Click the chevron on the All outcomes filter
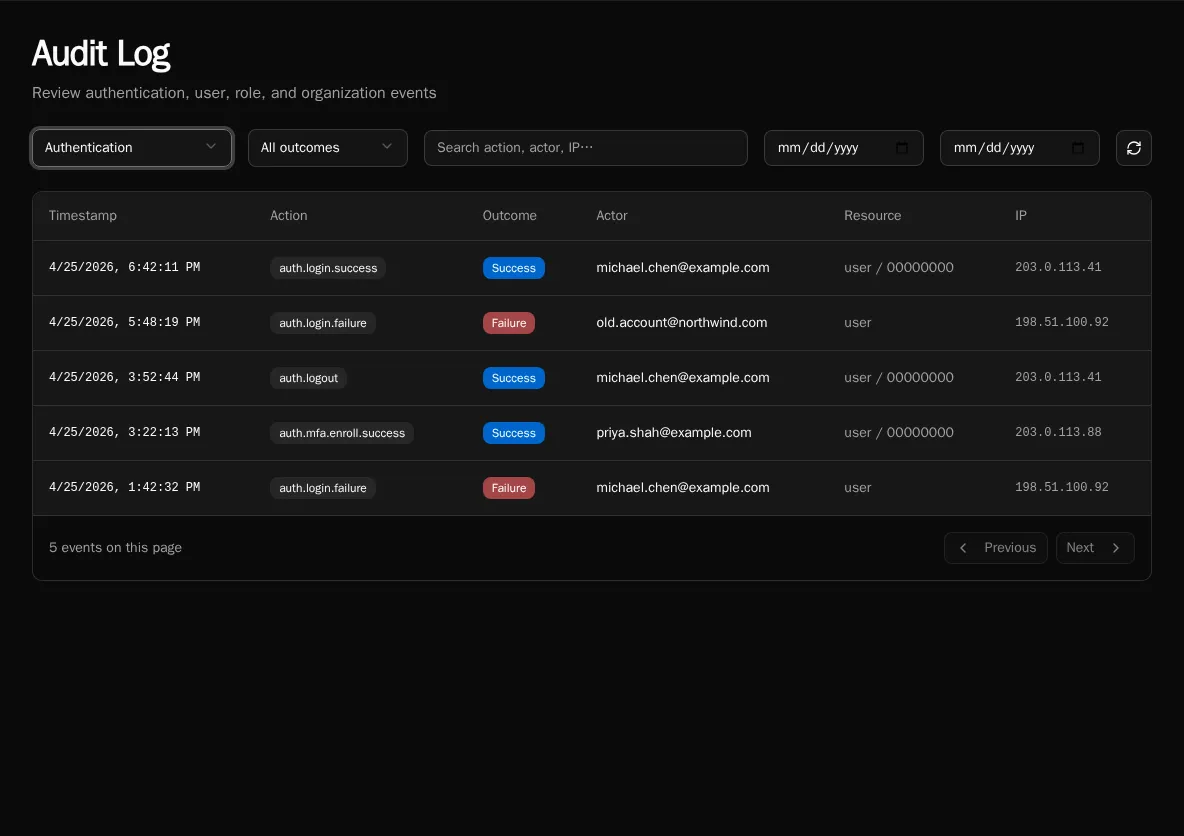The width and height of the screenshot is (1184, 836). 387,147
